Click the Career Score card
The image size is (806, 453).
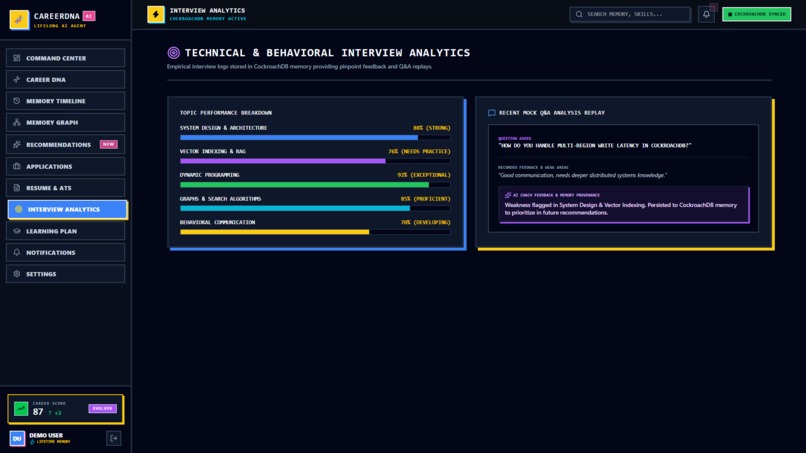coord(65,409)
